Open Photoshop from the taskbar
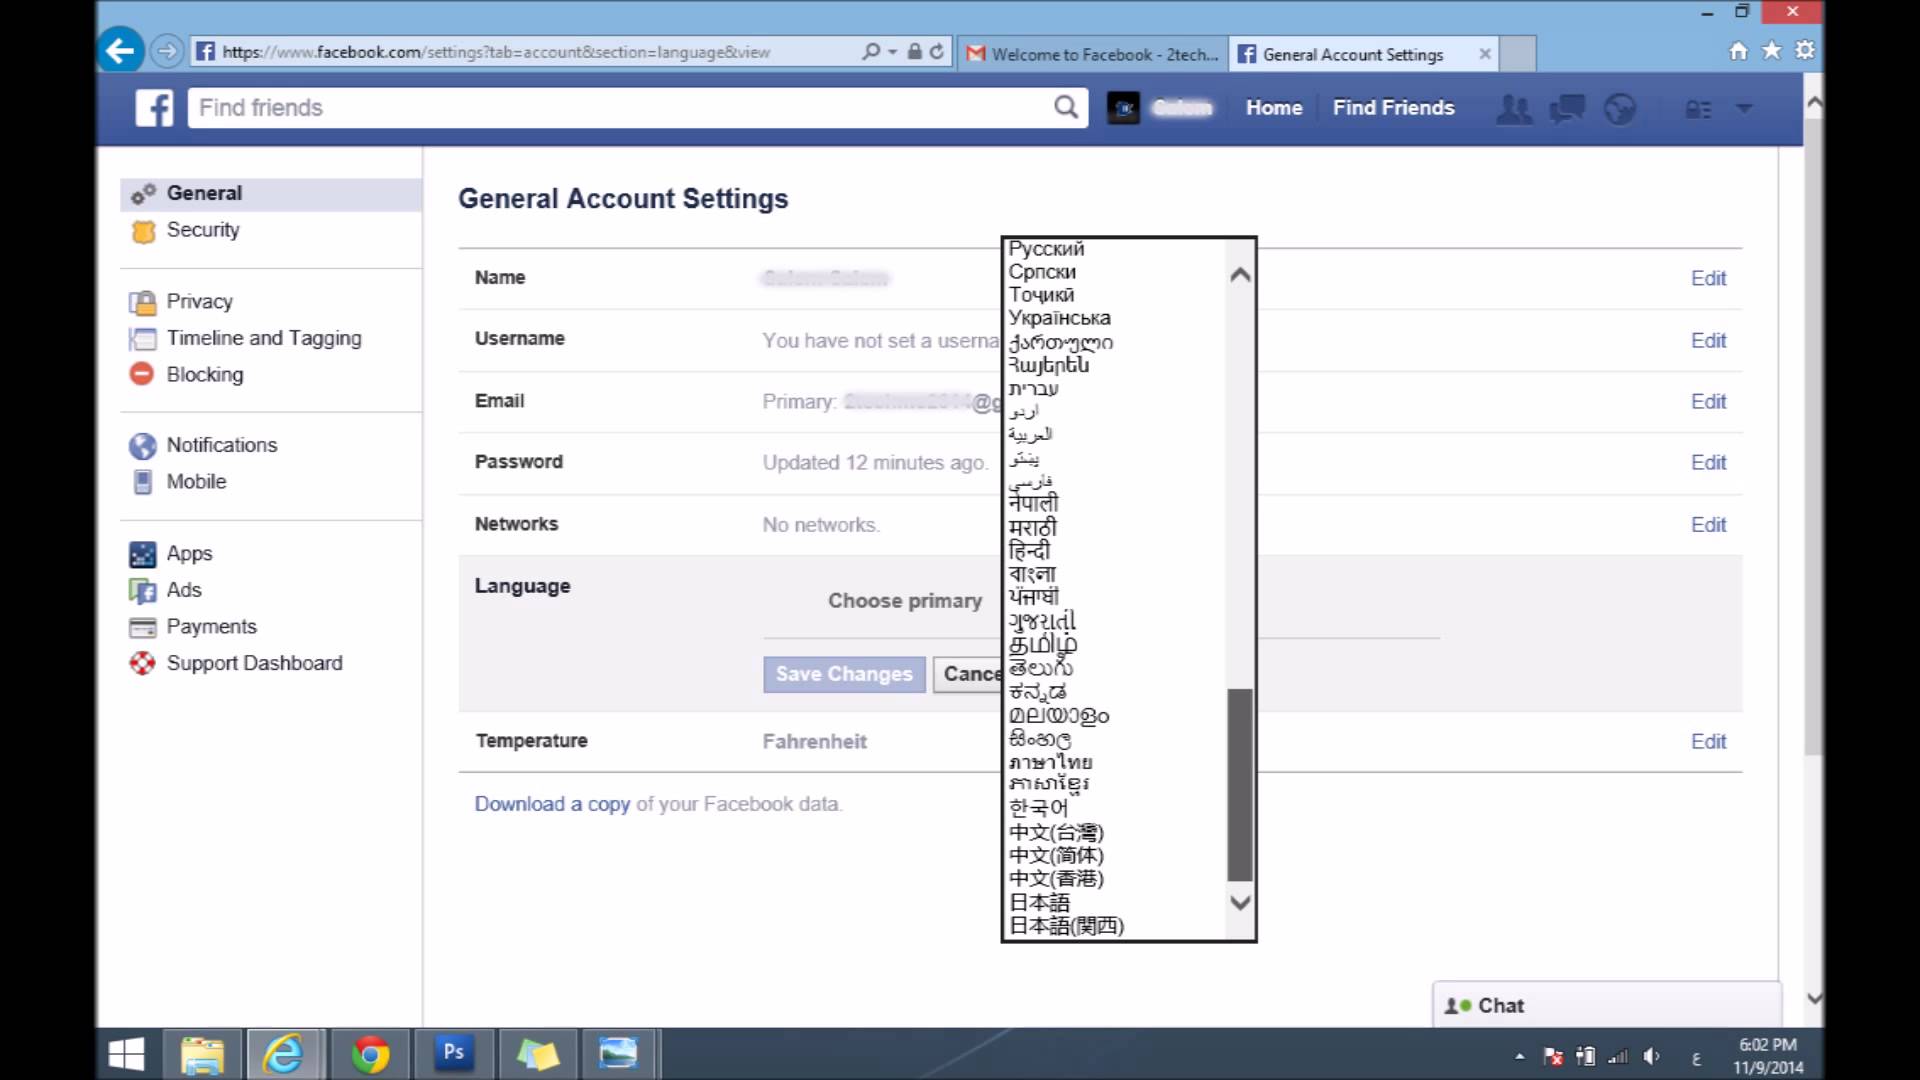This screenshot has width=1920, height=1080. point(453,1053)
